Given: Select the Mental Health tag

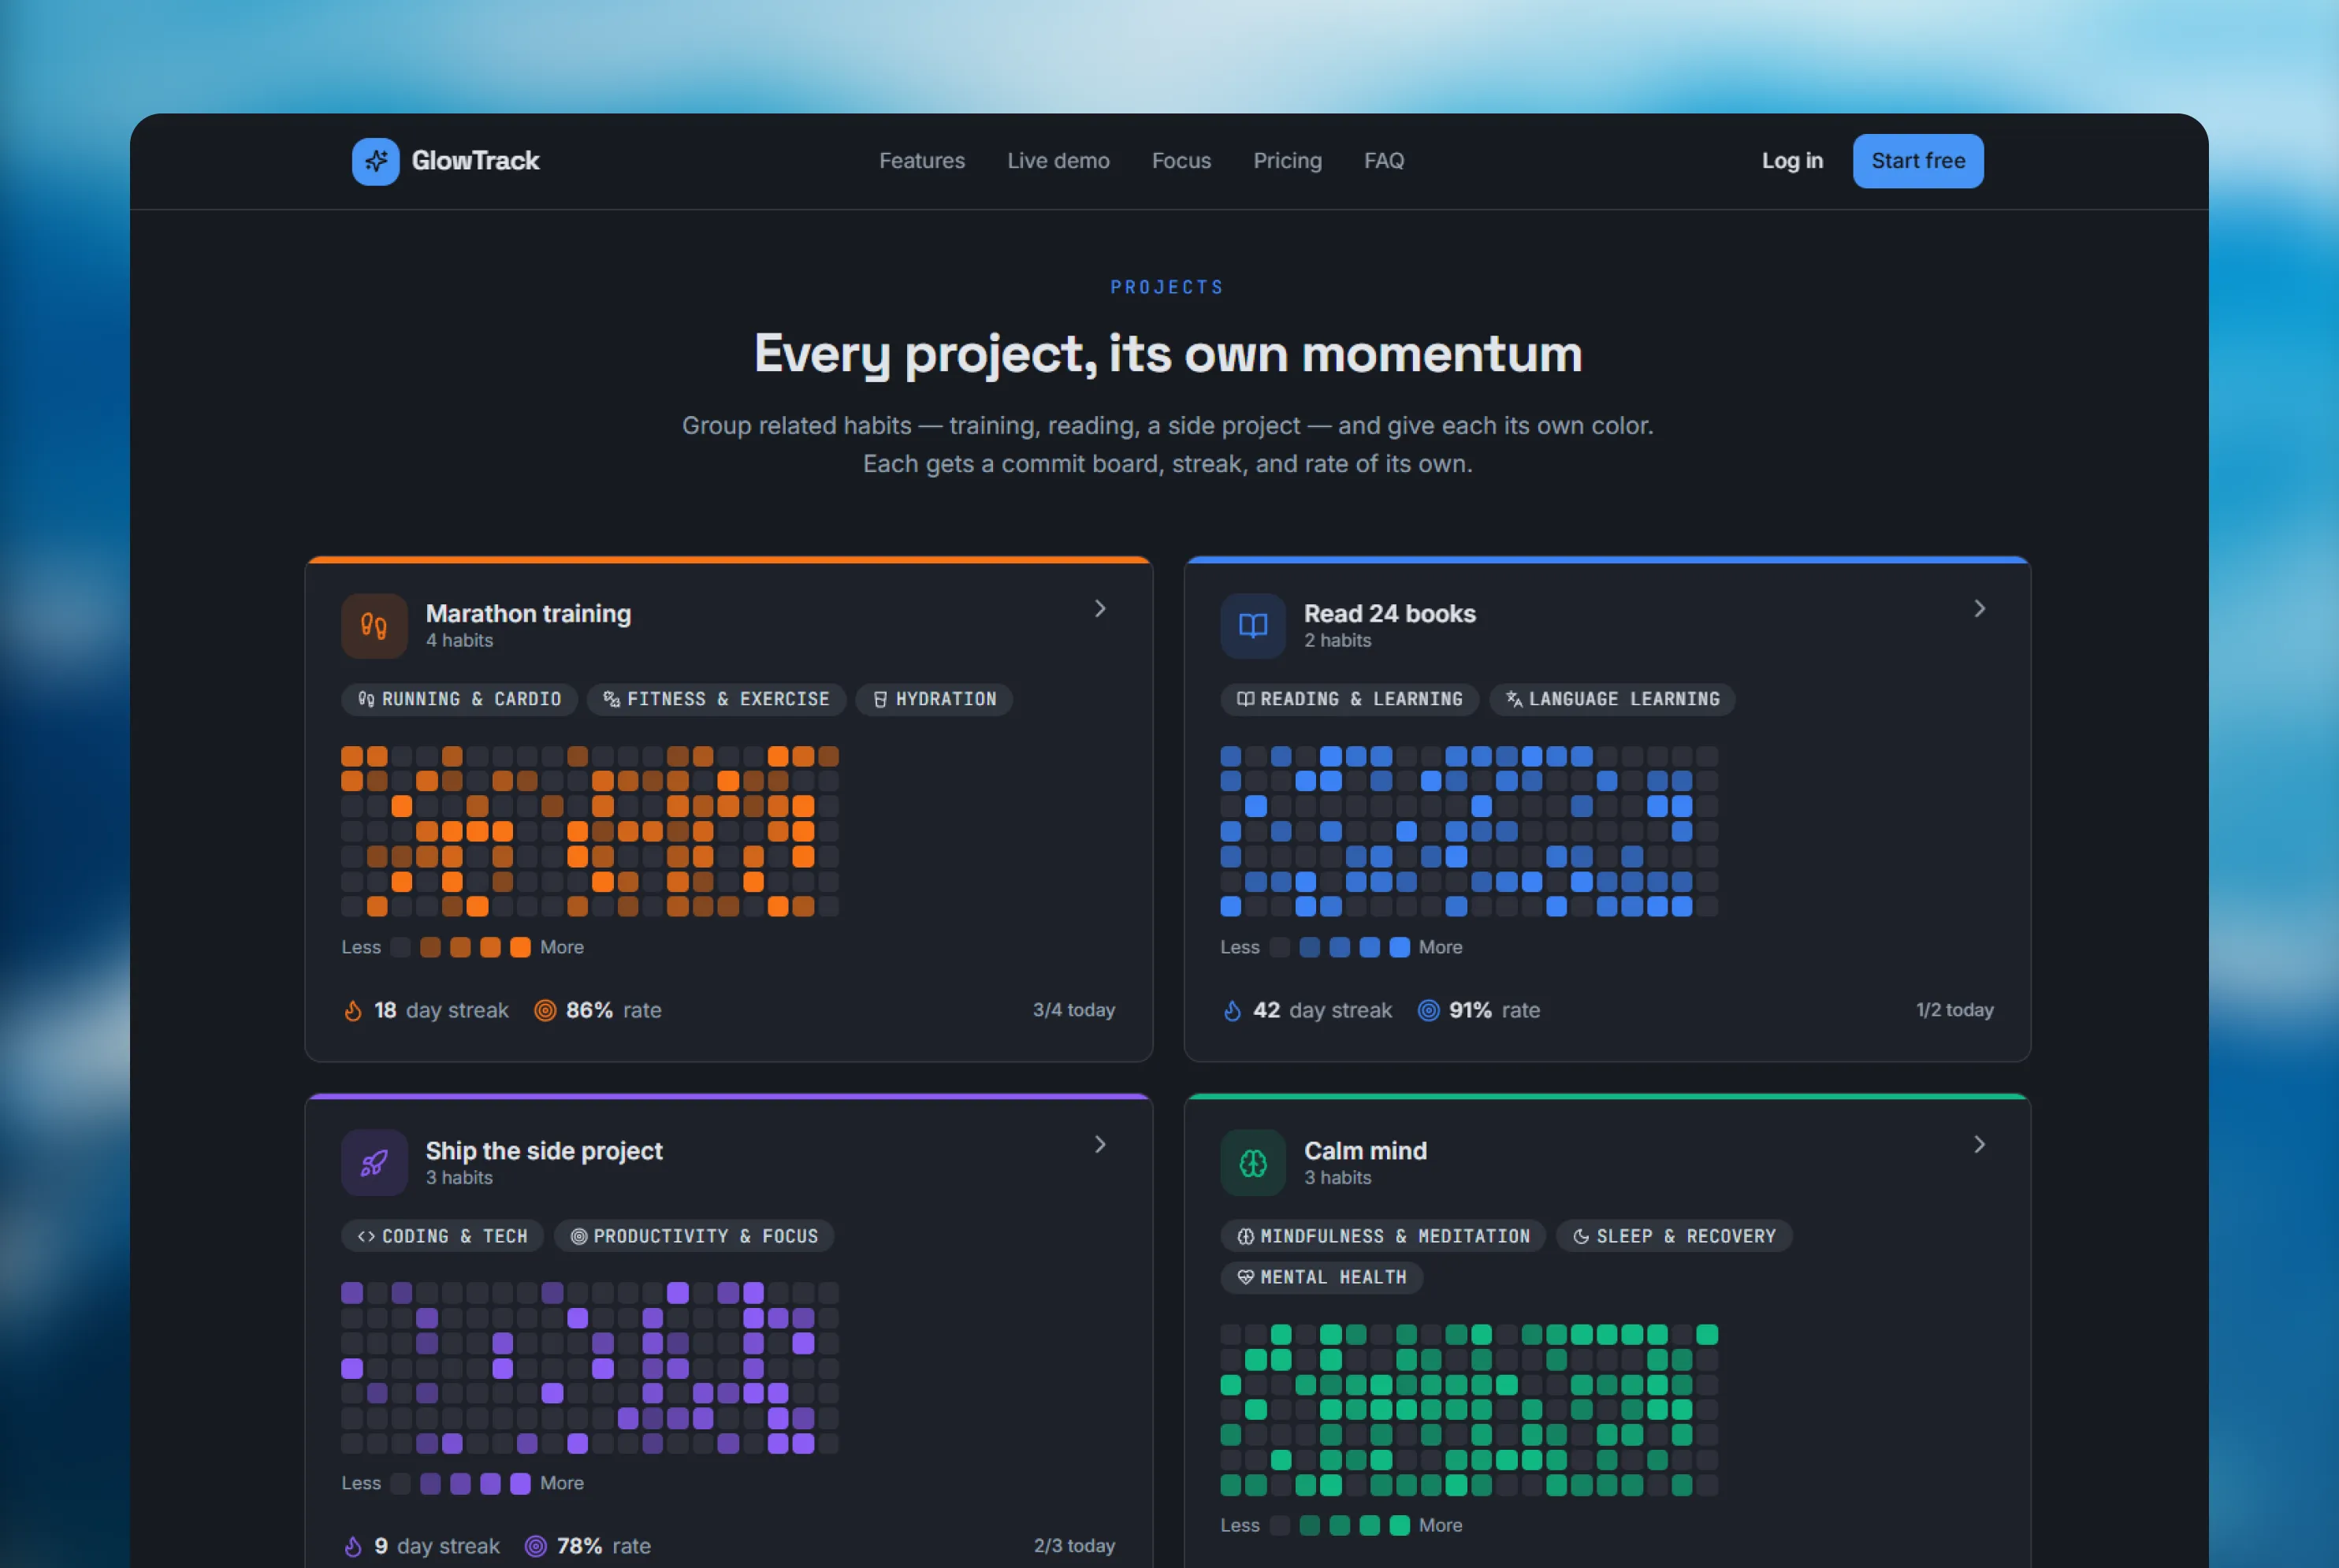Looking at the screenshot, I should [x=1322, y=1278].
